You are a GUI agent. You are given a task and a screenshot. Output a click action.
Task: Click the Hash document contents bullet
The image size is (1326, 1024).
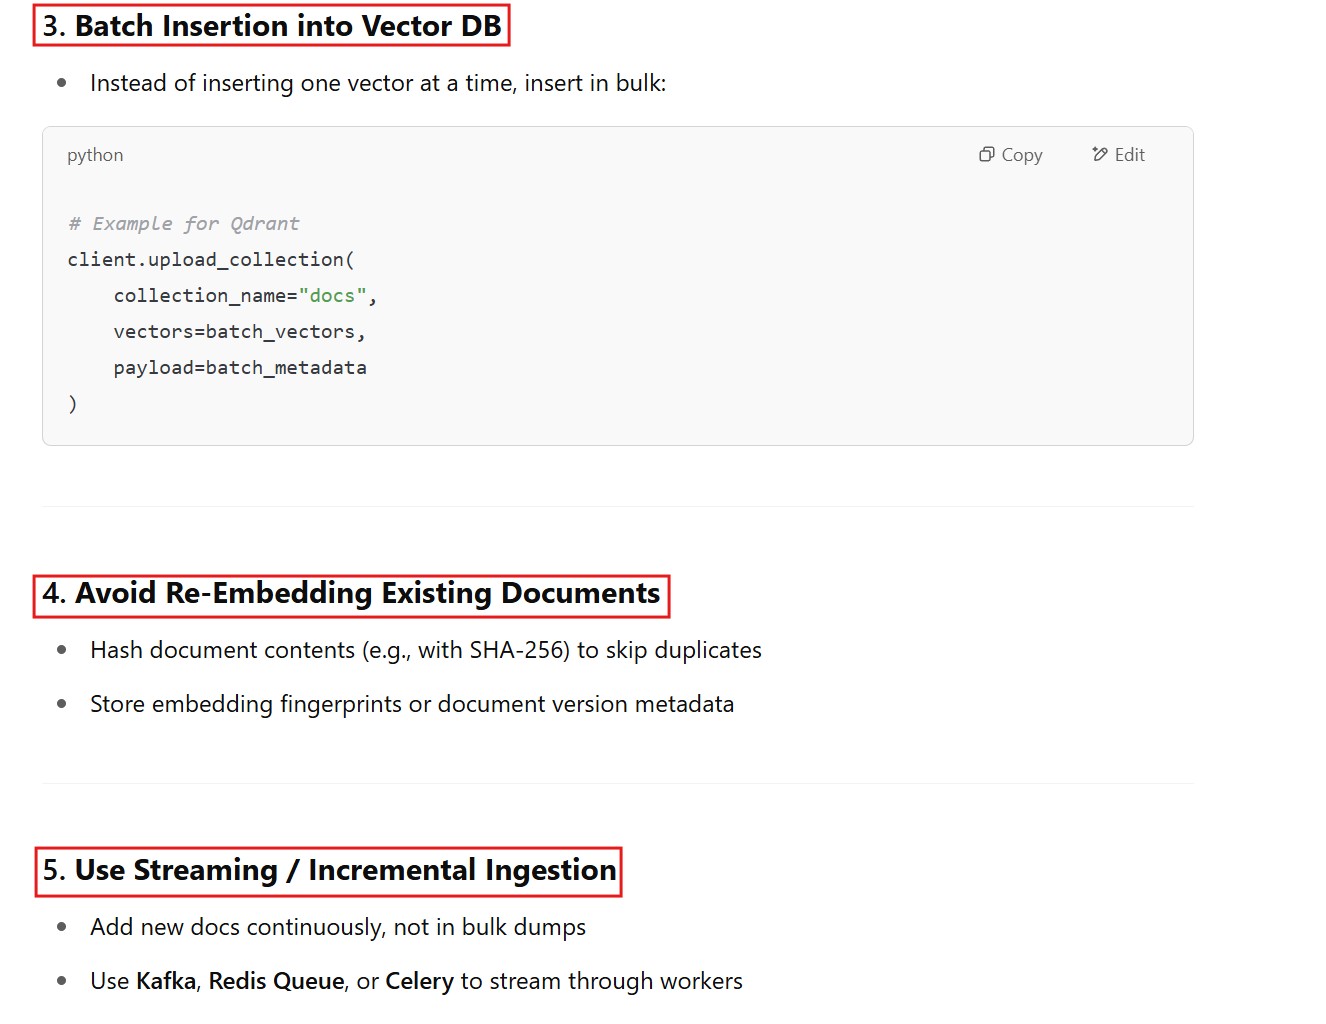click(425, 651)
